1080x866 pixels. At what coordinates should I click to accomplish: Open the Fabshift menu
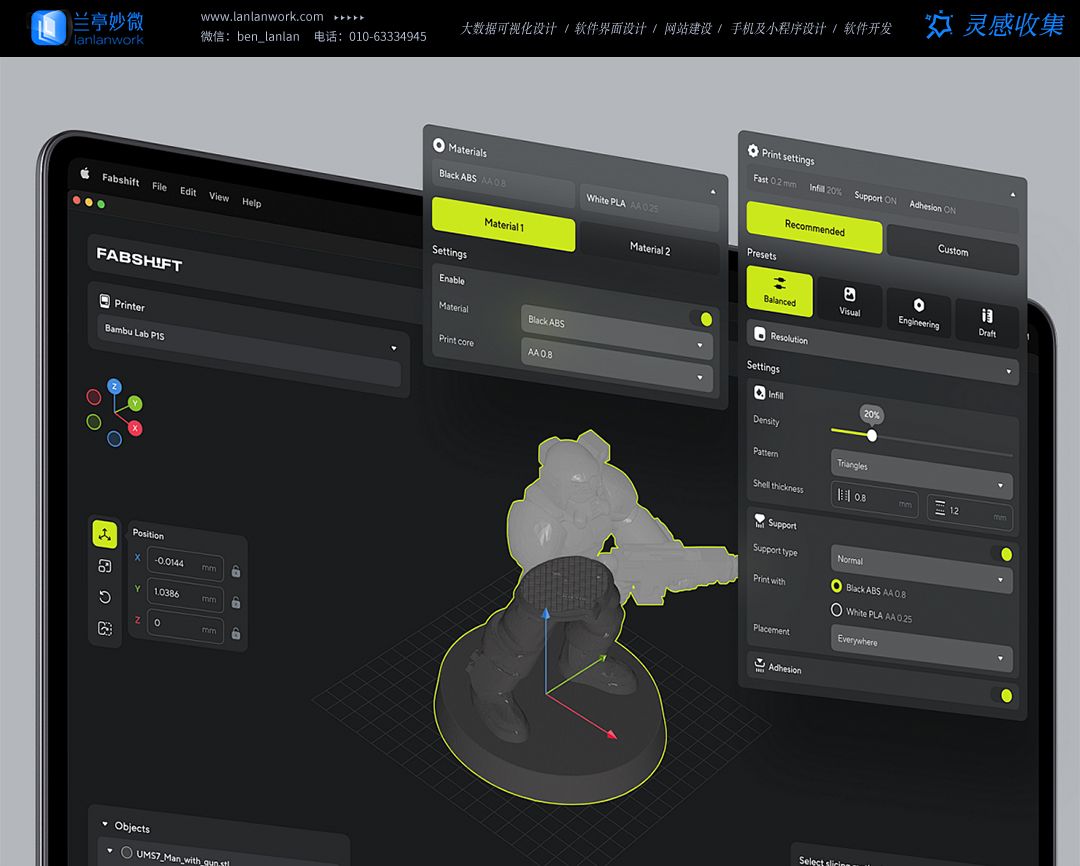pos(121,180)
